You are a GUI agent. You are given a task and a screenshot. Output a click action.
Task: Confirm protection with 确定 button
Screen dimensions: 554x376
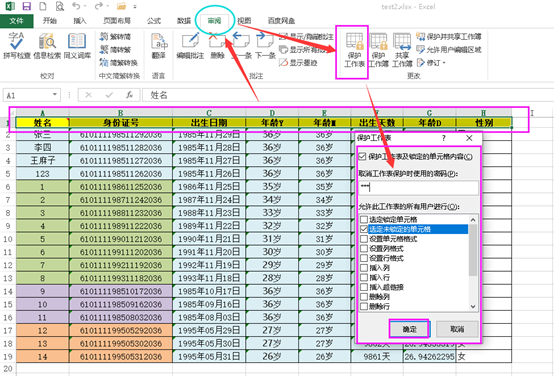tap(409, 329)
